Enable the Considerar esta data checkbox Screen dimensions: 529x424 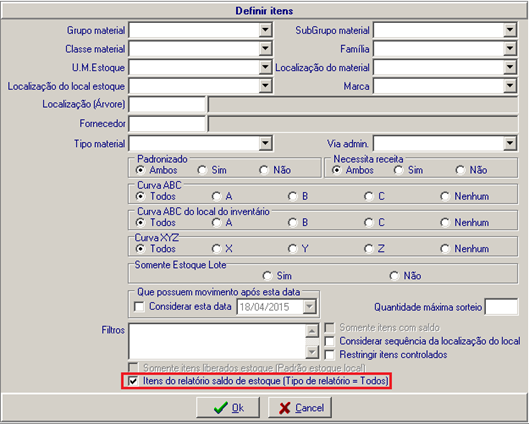[x=139, y=307]
